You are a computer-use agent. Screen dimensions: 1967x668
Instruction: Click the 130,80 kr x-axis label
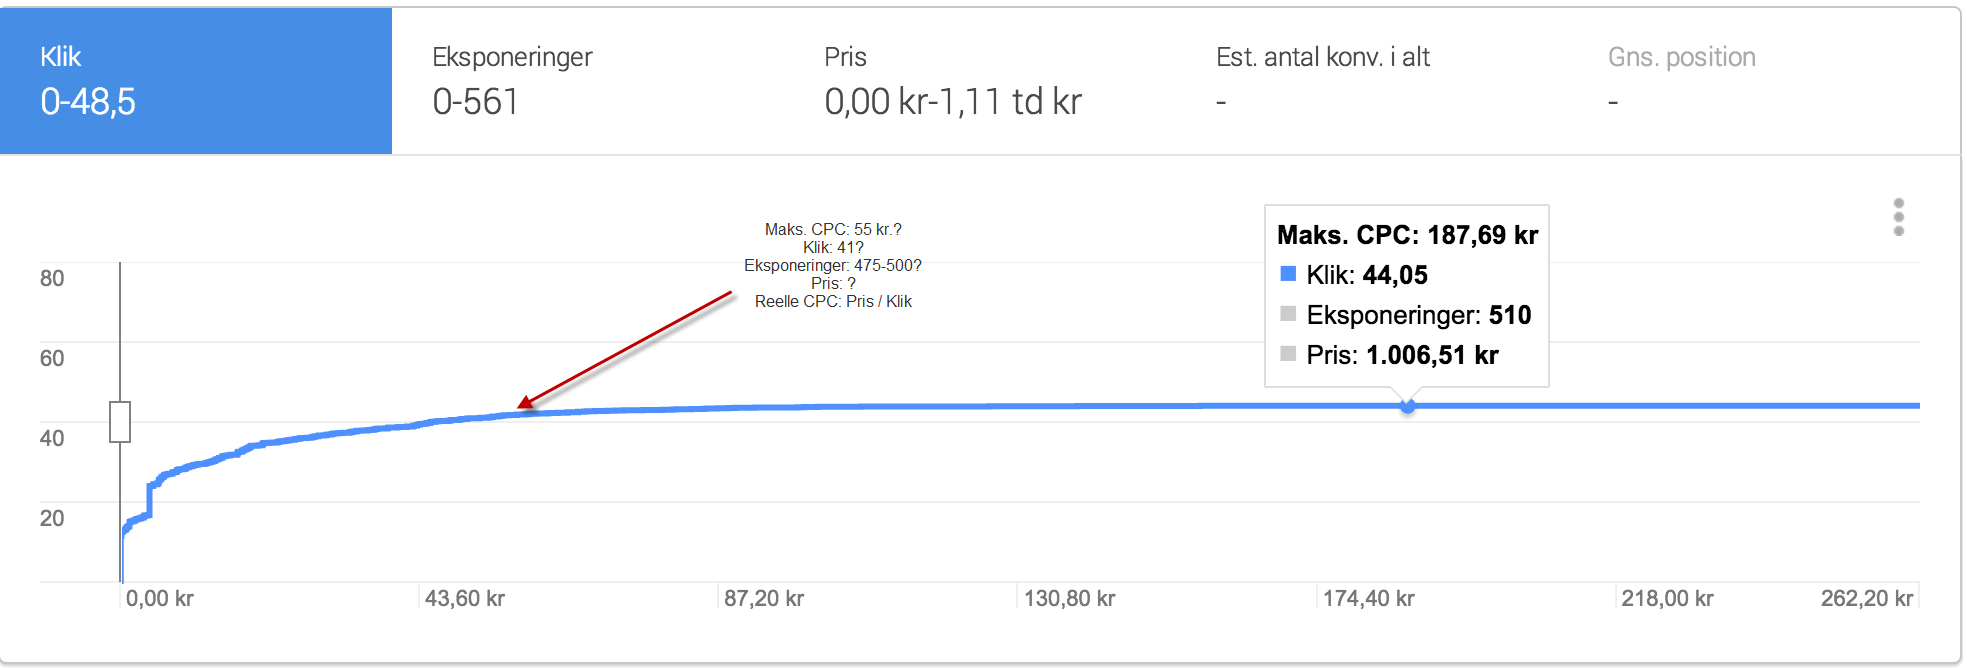1069,598
